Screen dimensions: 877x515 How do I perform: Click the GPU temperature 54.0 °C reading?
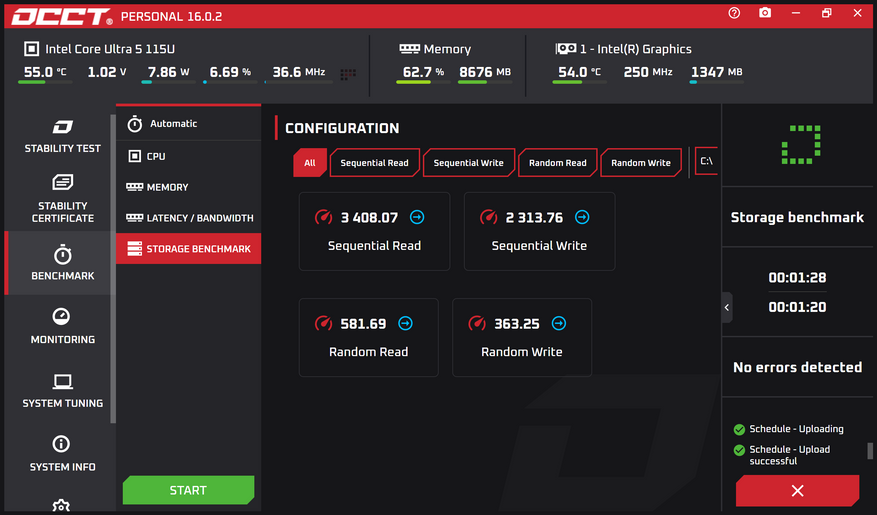click(579, 72)
